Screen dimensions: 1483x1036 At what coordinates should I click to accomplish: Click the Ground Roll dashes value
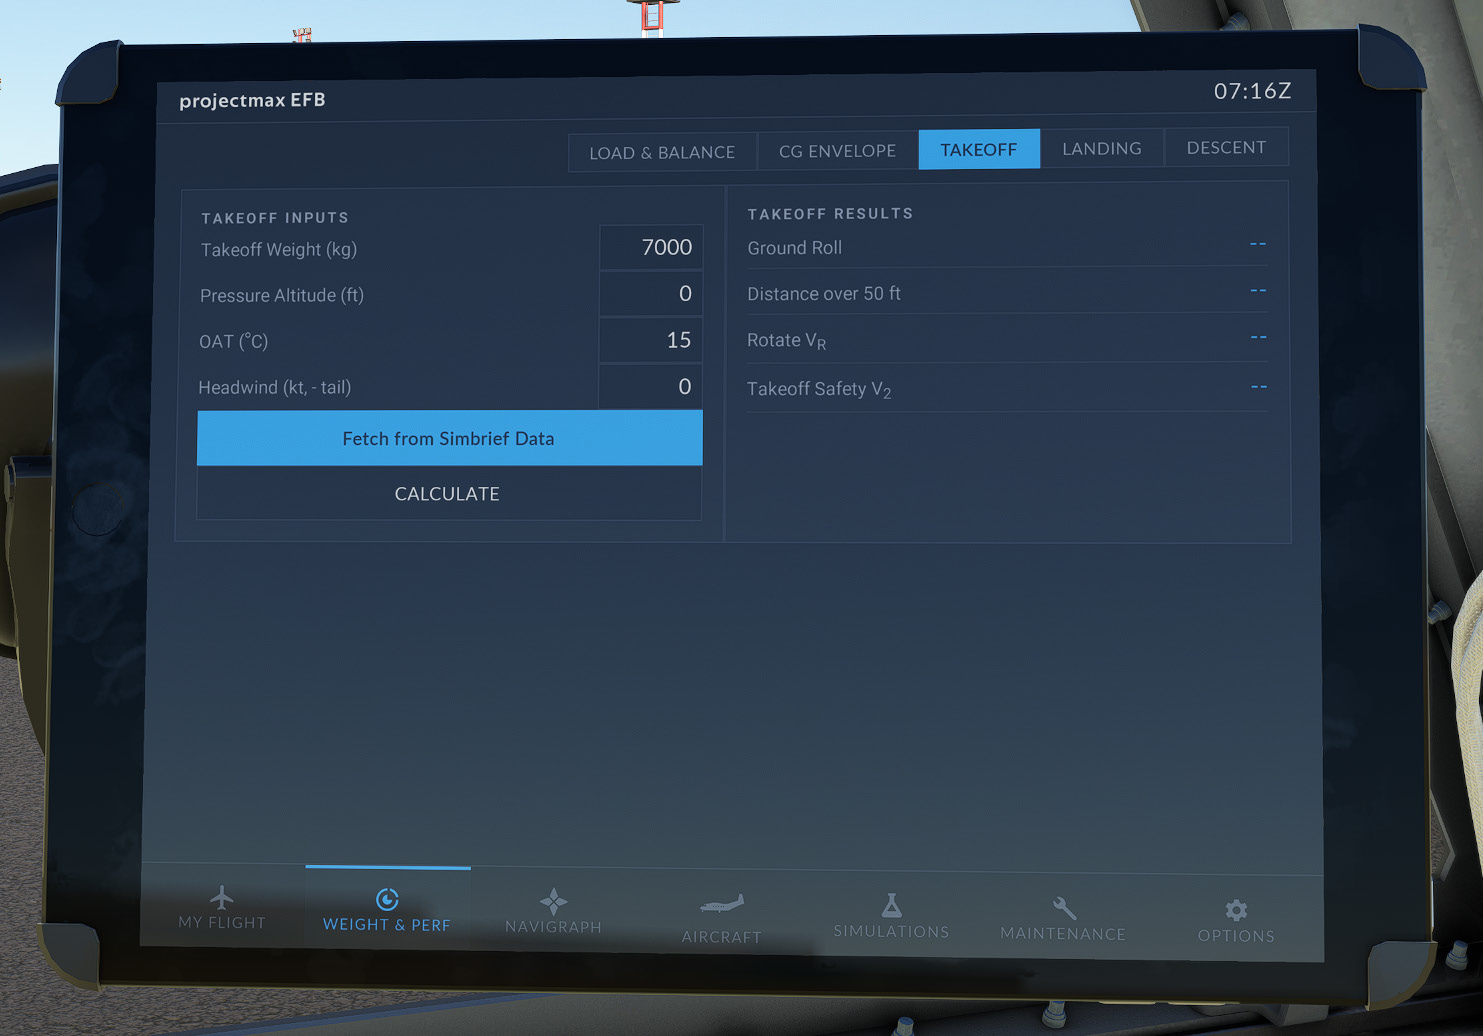tap(1258, 244)
